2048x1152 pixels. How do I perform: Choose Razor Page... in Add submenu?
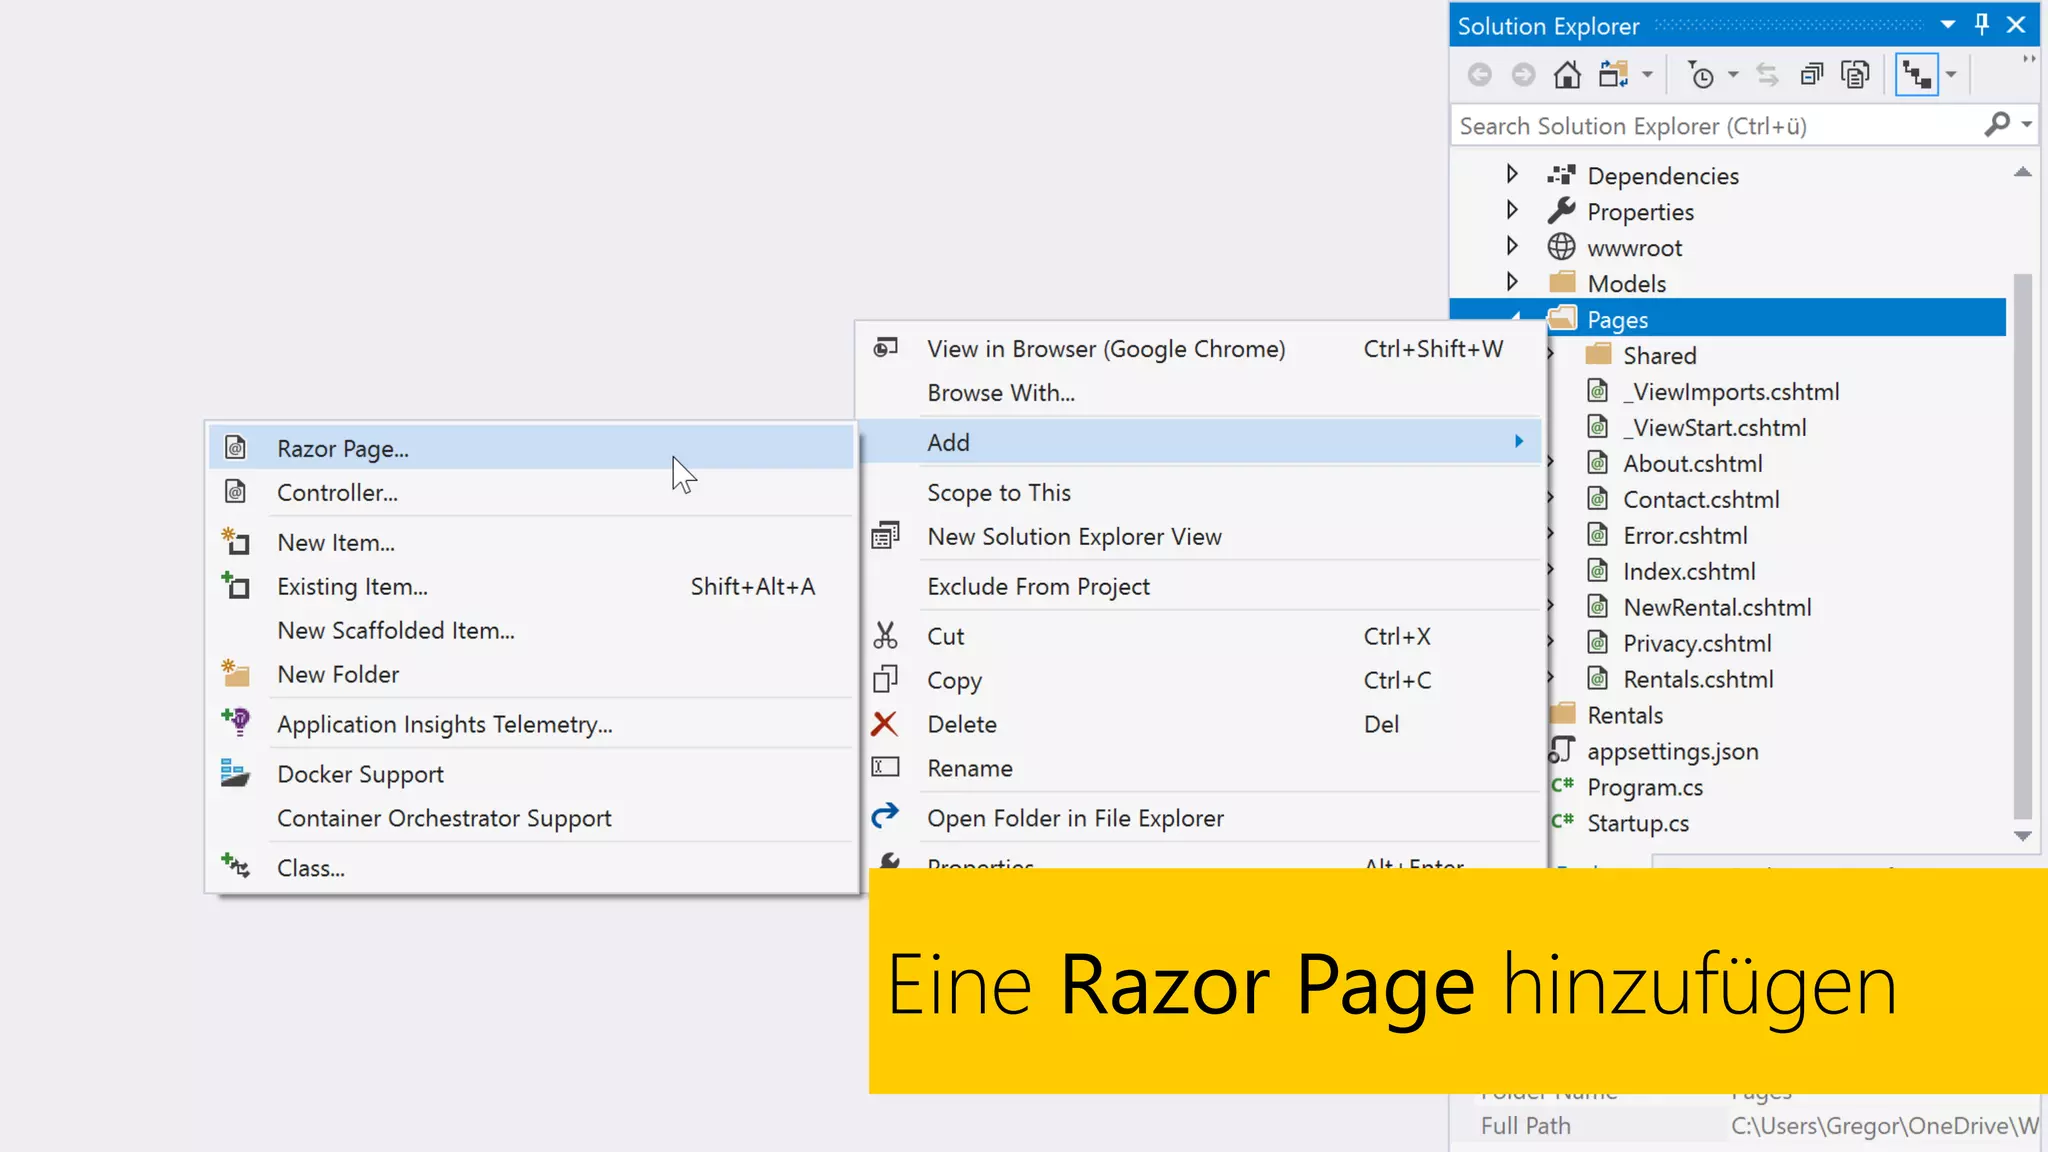(532, 449)
